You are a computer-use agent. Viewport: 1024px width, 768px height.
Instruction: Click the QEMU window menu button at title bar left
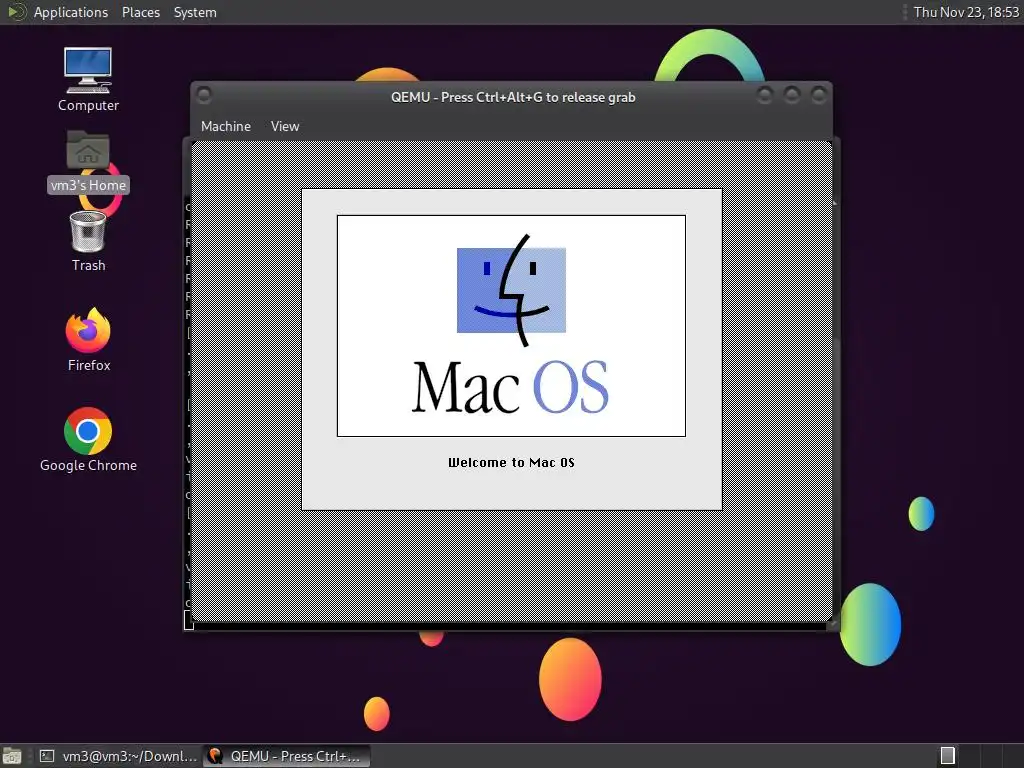(204, 95)
